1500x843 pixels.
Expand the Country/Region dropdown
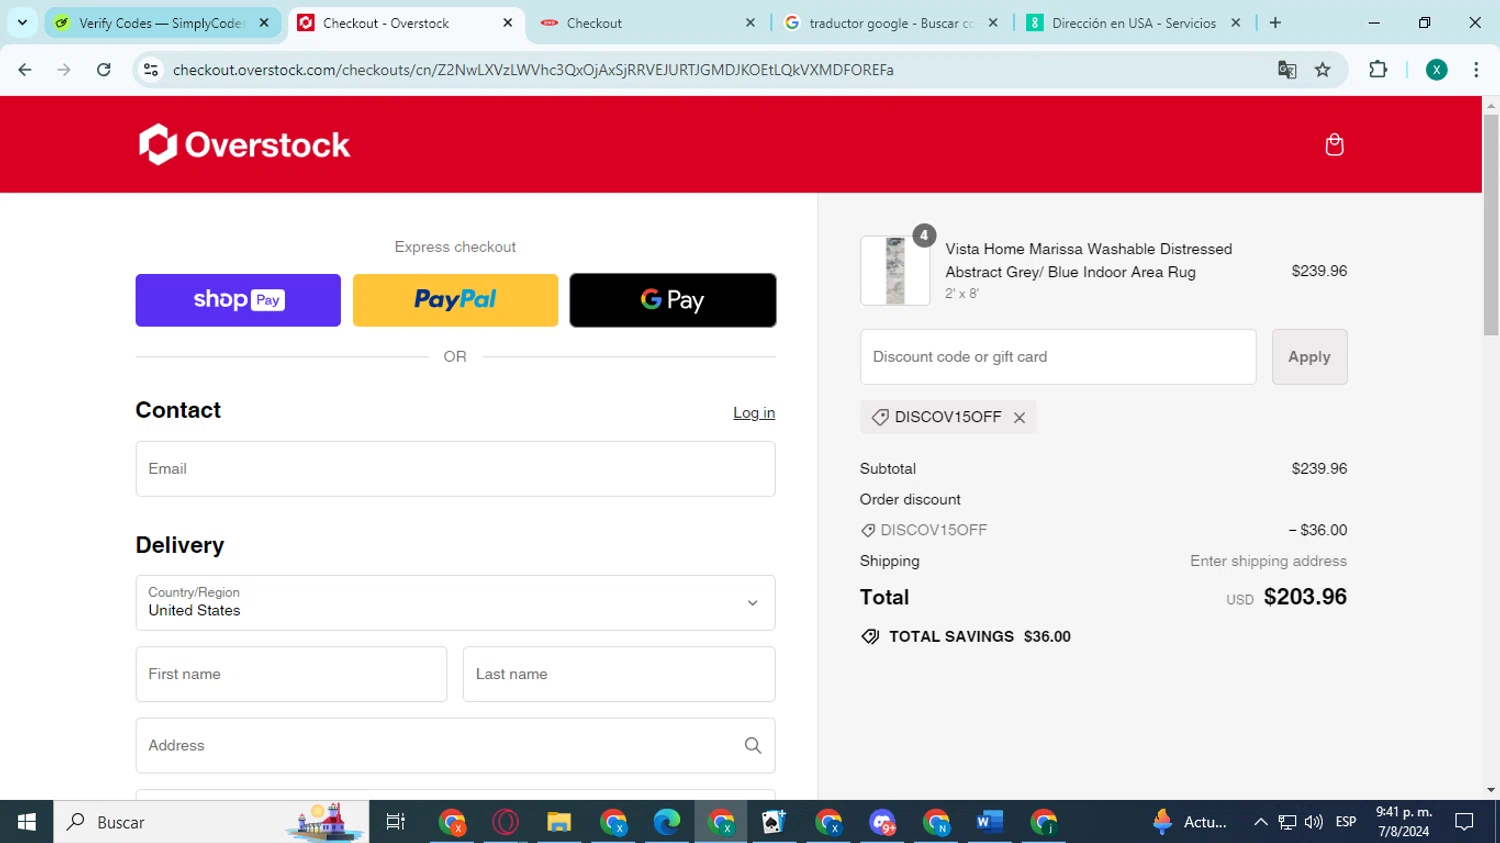click(x=455, y=603)
